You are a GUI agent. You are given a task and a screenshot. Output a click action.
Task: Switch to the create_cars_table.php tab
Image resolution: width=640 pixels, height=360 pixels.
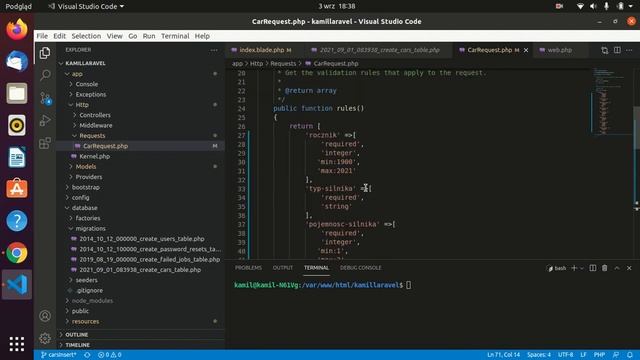click(x=379, y=50)
